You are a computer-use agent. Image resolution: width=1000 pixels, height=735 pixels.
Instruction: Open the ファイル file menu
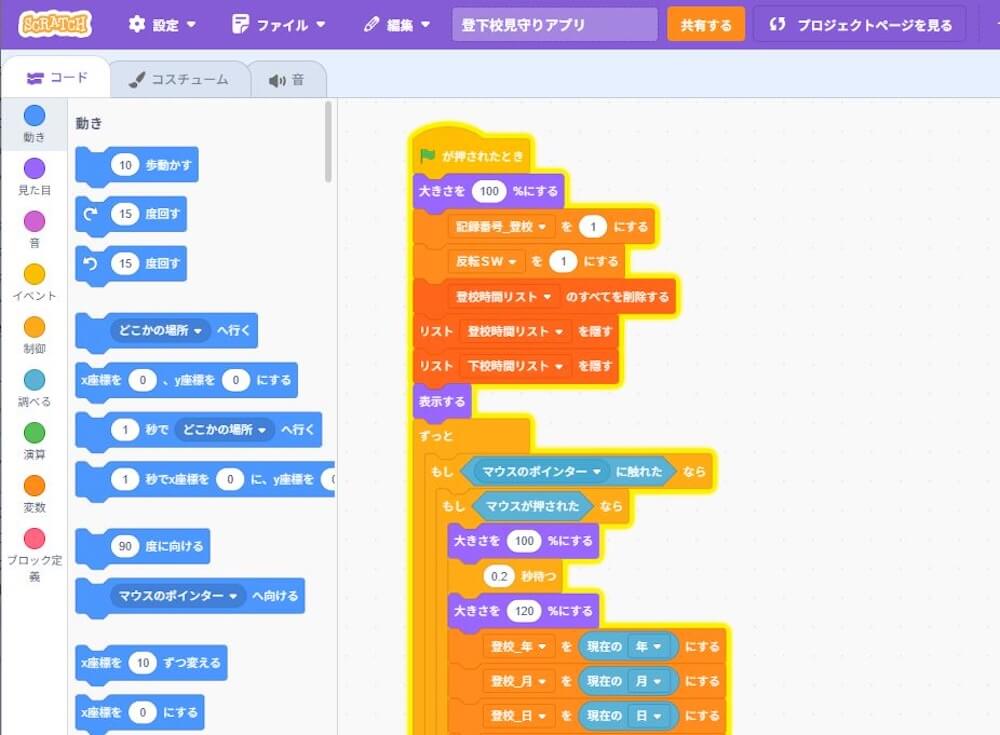point(279,25)
